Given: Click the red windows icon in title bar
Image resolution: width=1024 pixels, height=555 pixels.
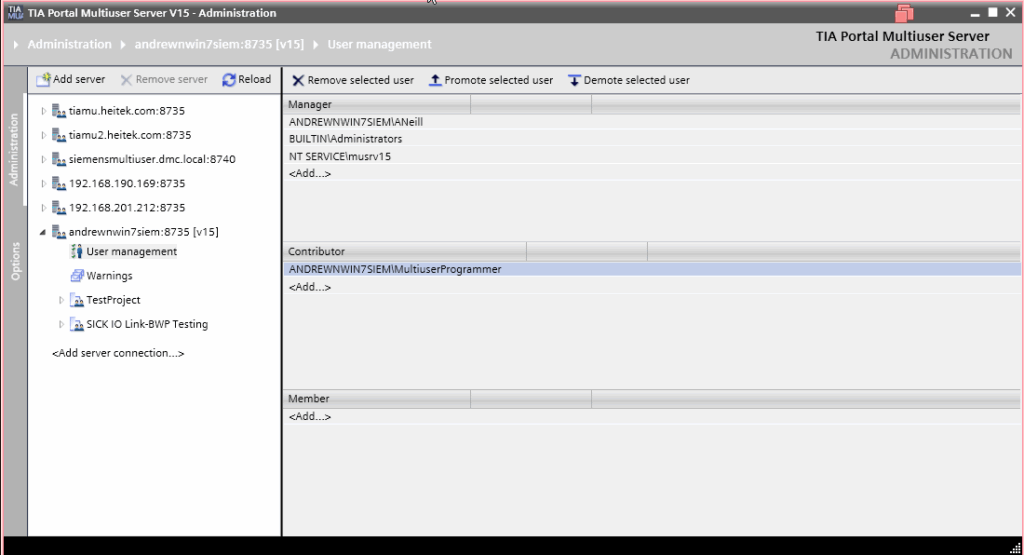Looking at the screenshot, I should click(x=904, y=12).
